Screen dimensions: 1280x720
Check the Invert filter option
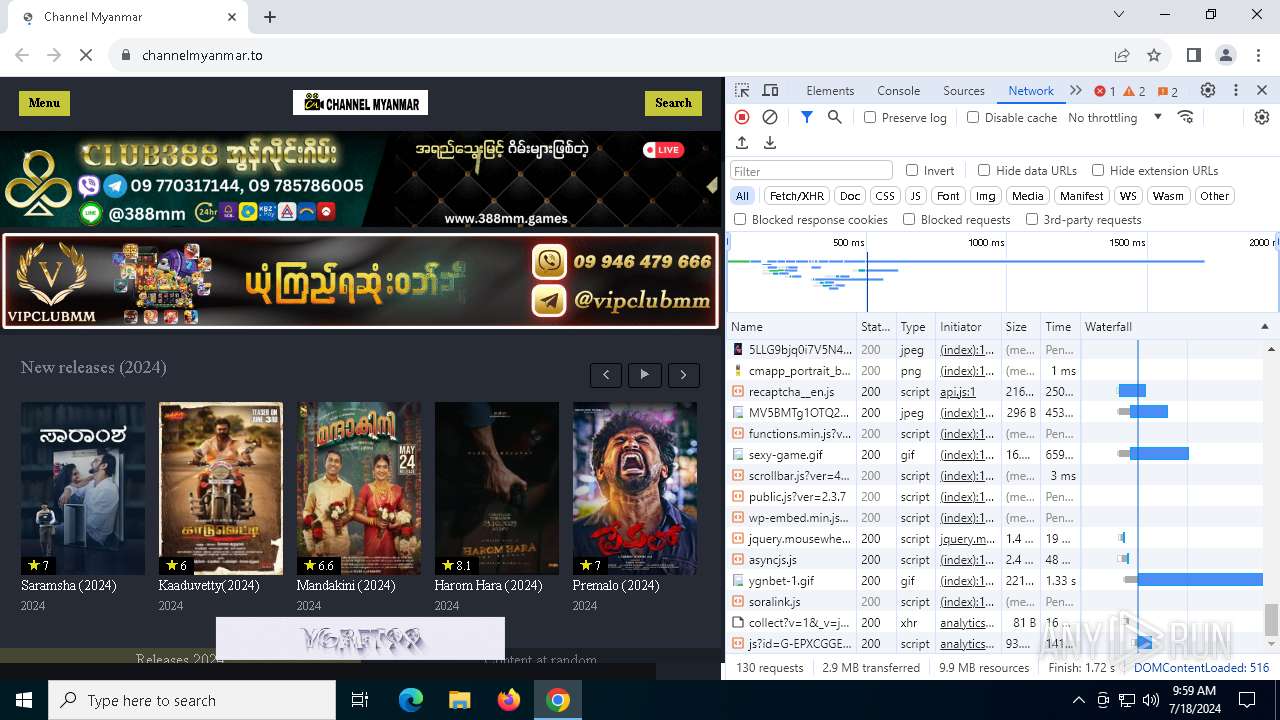(912, 170)
